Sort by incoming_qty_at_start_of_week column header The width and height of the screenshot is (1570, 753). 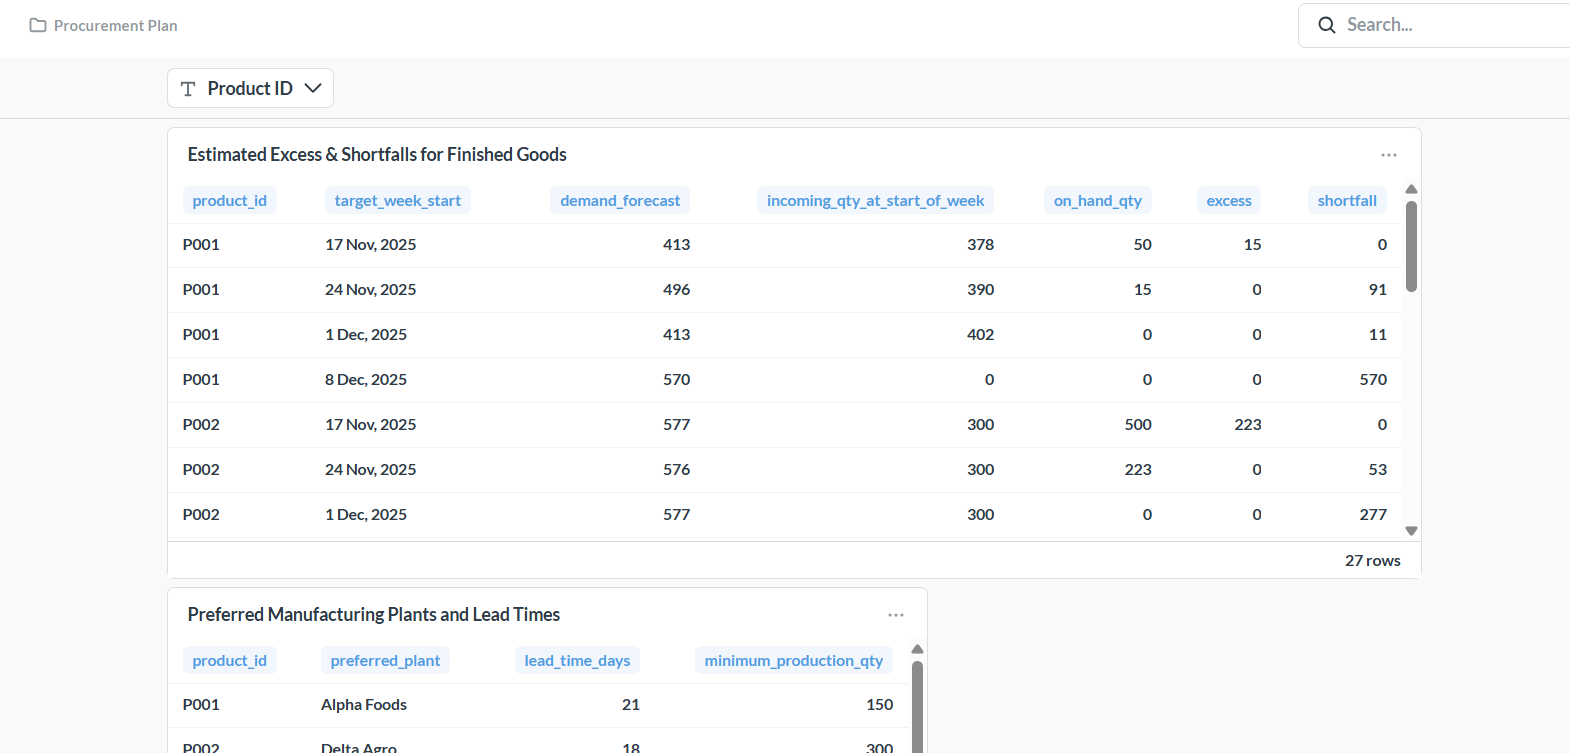point(875,200)
